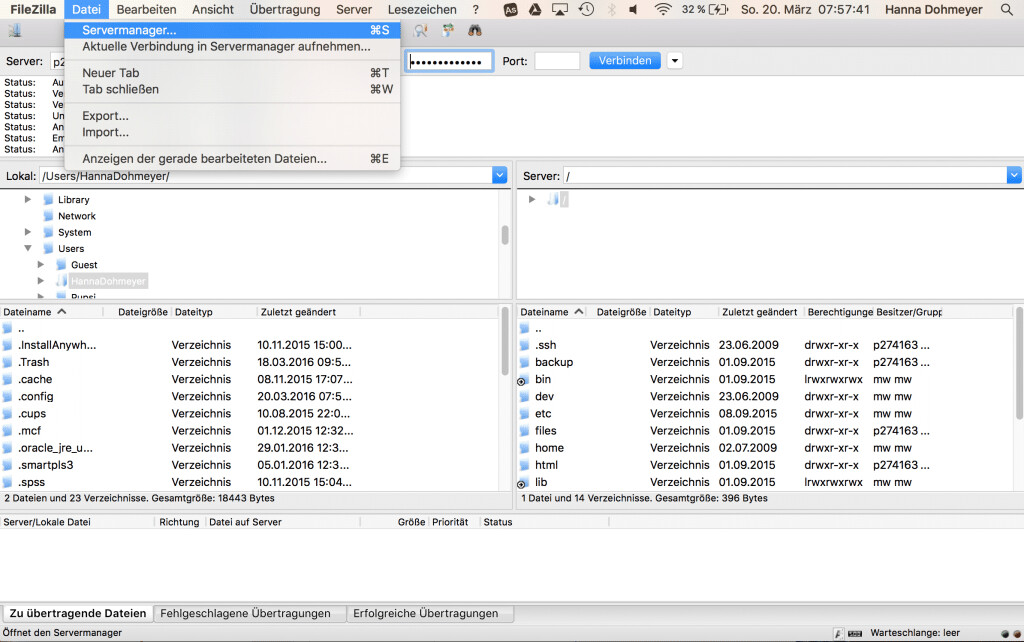1024x642 pixels.
Task: Sort local list by Dateigröße column
Action: coord(143,312)
